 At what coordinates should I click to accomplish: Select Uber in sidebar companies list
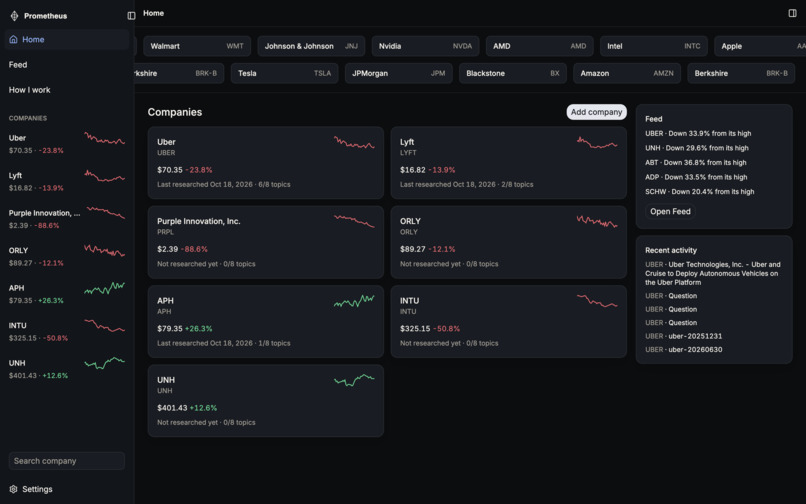pos(67,144)
